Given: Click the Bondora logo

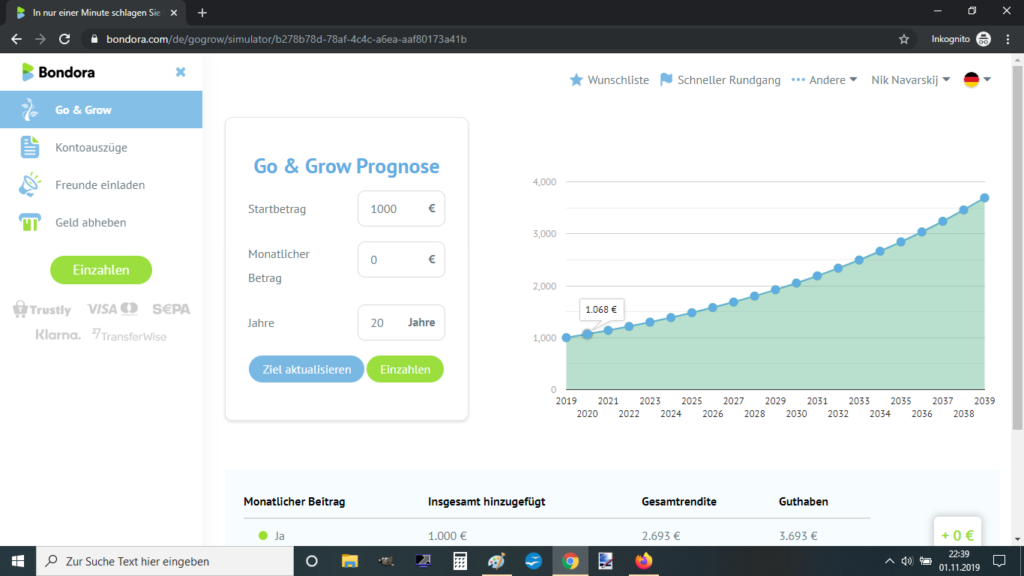Looking at the screenshot, I should (58, 72).
